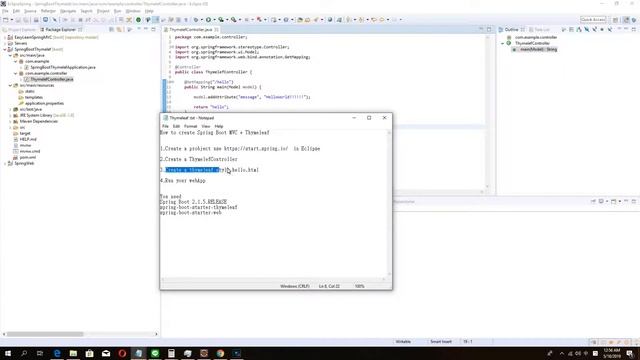The height and width of the screenshot is (360, 640).
Task: Click the New file toolbar icon in Eclipse
Action: [6, 20]
